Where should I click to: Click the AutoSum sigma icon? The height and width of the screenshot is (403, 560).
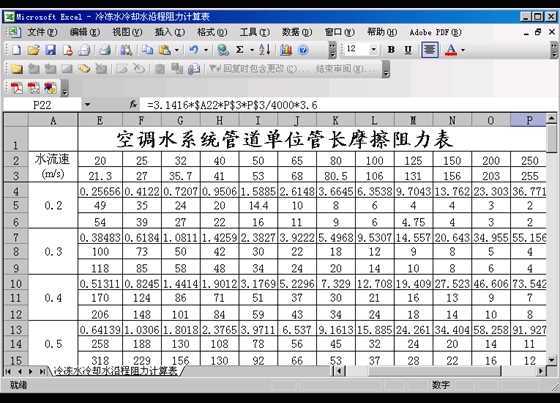pyautogui.click(x=240, y=50)
